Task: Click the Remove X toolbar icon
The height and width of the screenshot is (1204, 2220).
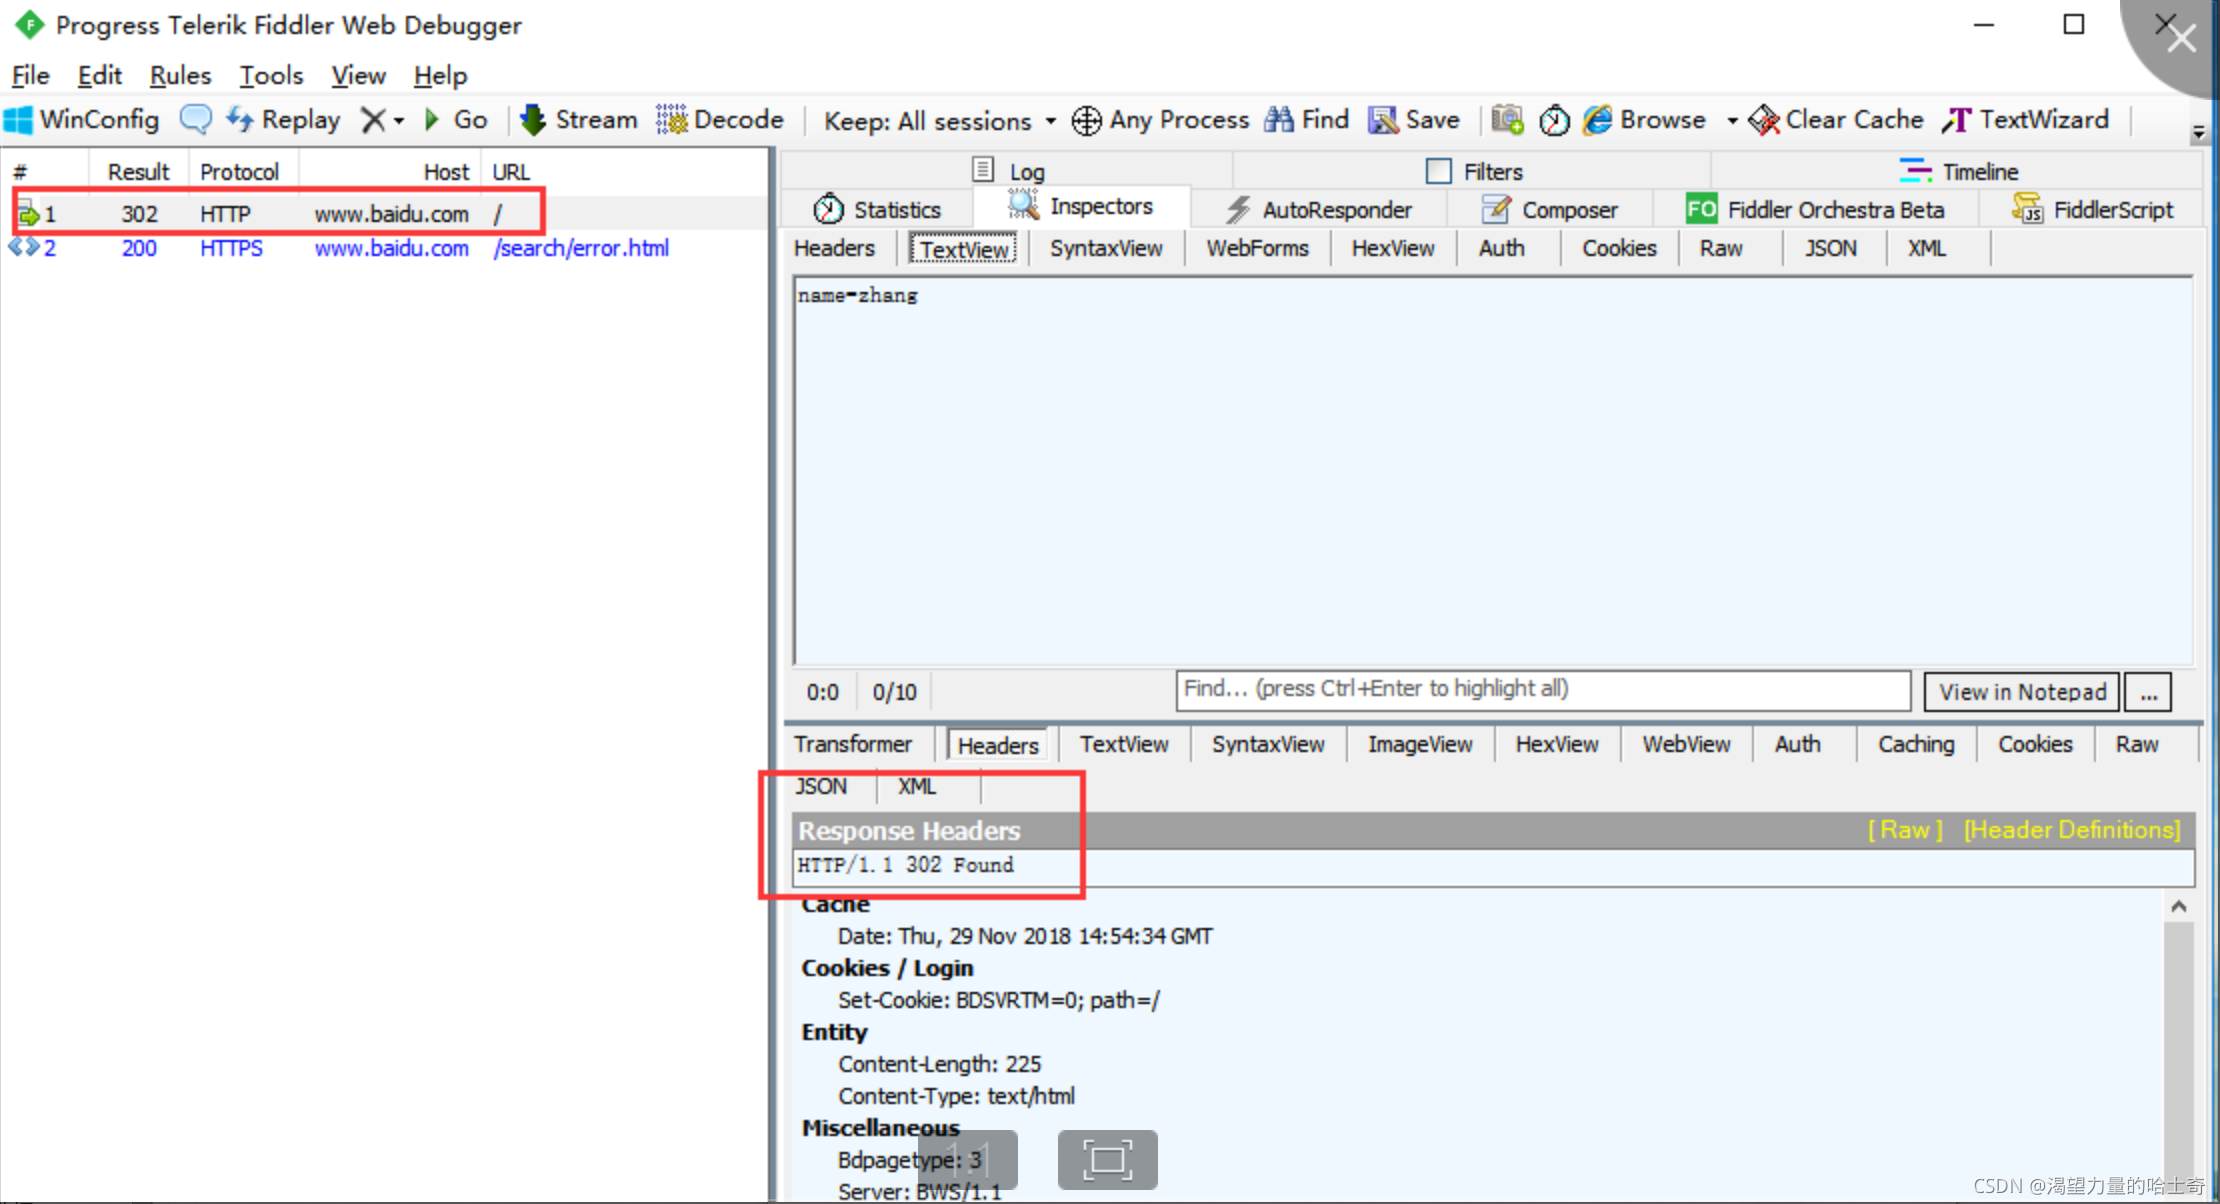Action: pyautogui.click(x=373, y=120)
